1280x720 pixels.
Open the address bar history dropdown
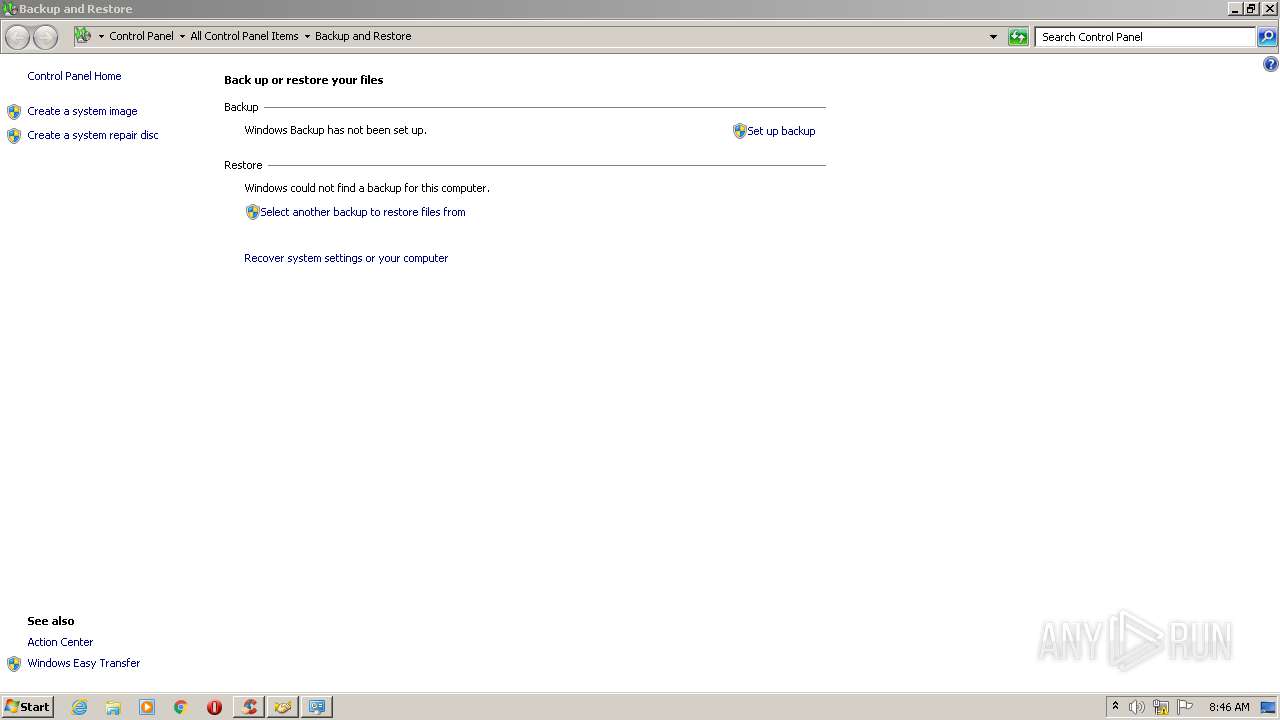pyautogui.click(x=993, y=37)
